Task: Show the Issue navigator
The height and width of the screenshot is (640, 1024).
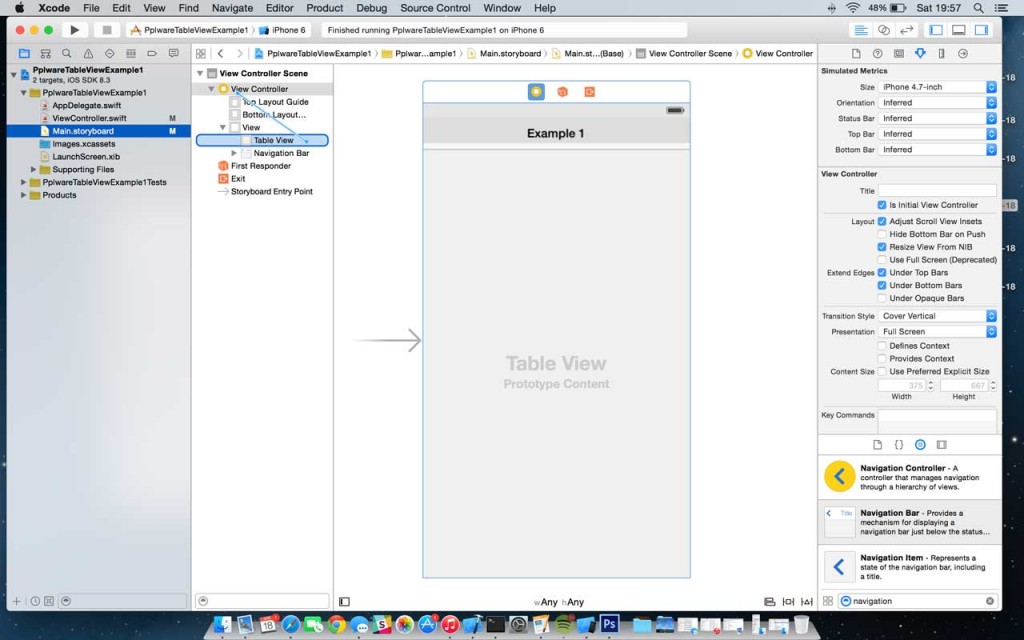Action: coord(88,53)
